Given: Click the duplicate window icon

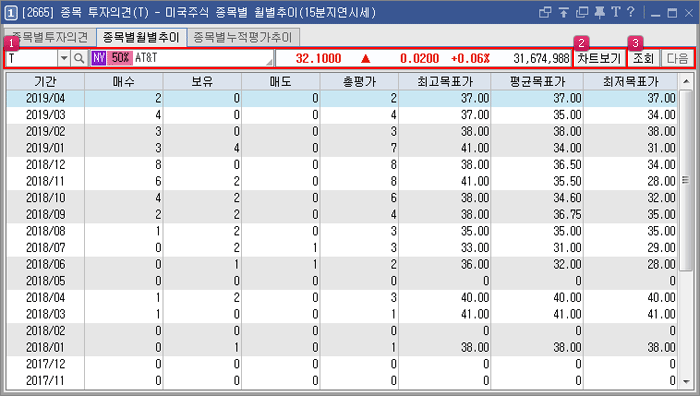Looking at the screenshot, I should 582,13.
